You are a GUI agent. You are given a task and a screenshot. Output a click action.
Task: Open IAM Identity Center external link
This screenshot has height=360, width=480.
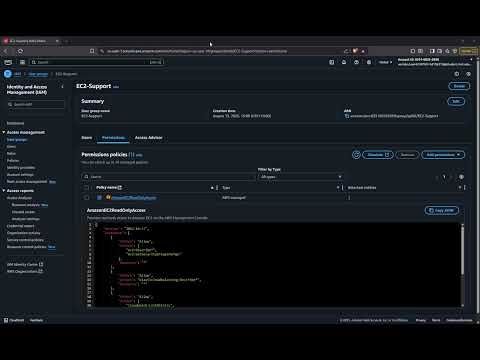[25, 264]
